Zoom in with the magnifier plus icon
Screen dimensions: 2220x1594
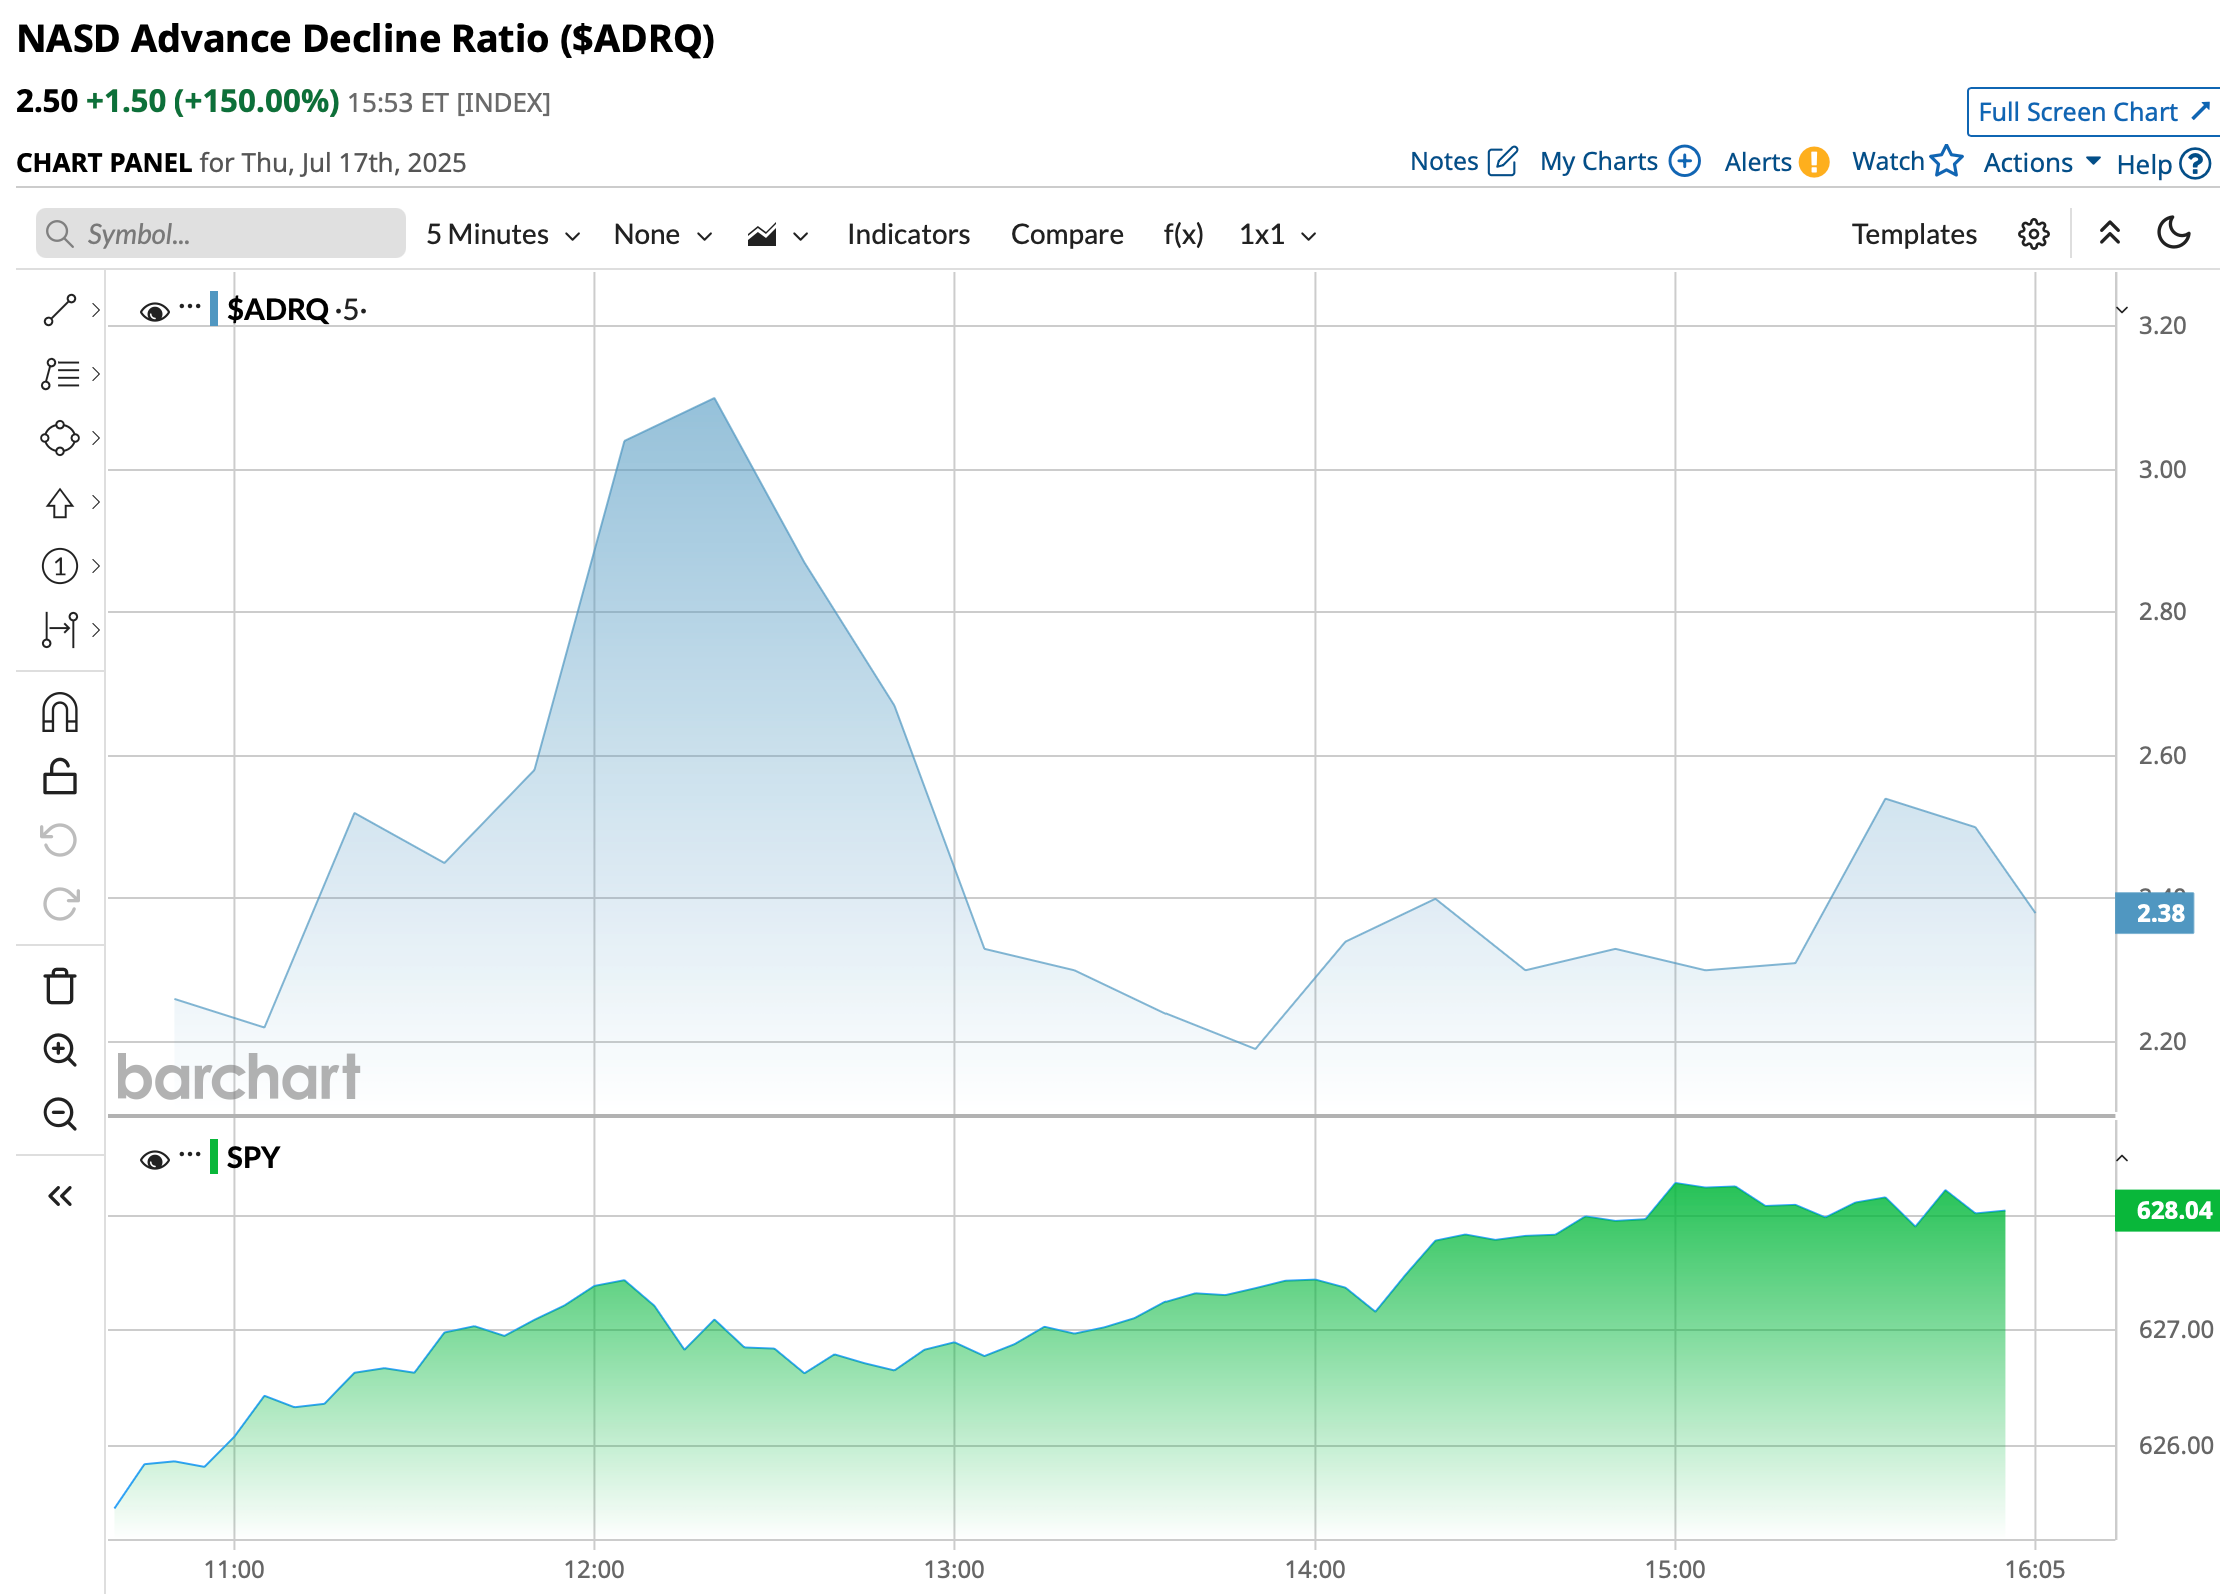(x=60, y=1050)
